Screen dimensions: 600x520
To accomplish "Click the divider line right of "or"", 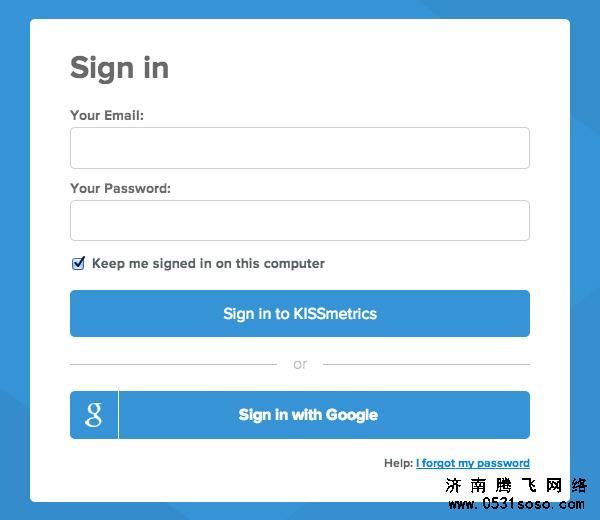I will point(426,364).
